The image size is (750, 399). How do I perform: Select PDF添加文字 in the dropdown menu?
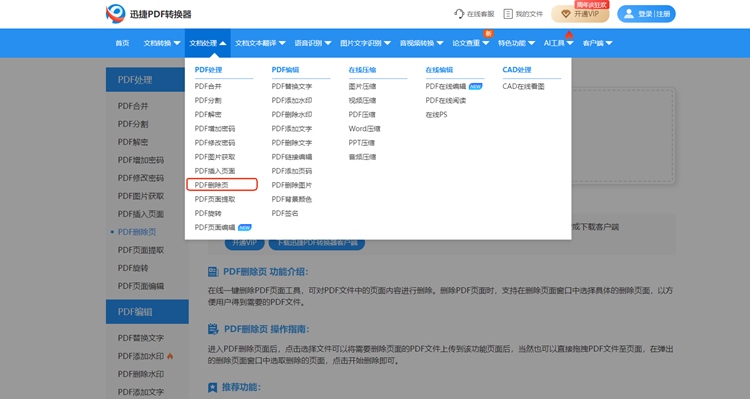(292, 129)
